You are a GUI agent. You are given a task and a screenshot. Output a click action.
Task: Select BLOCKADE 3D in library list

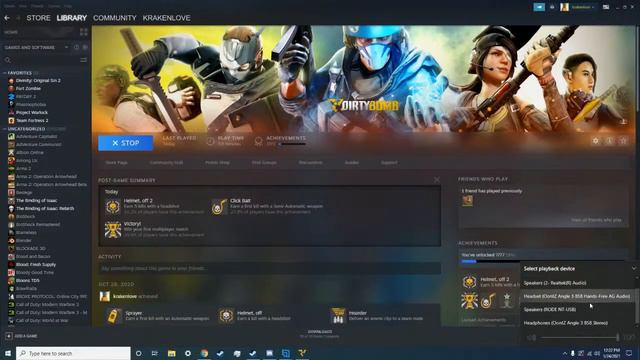[31, 249]
